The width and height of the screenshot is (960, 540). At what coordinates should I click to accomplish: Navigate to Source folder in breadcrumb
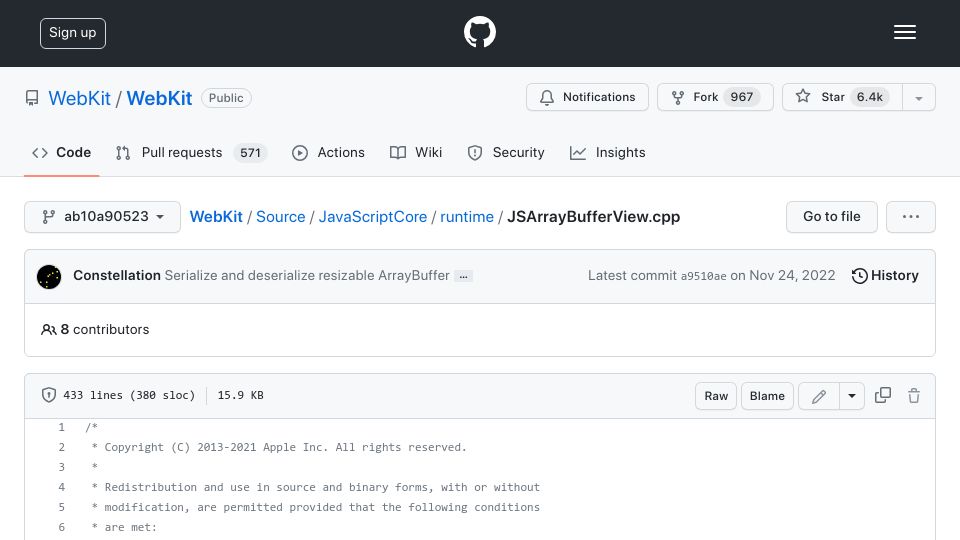[x=280, y=217]
